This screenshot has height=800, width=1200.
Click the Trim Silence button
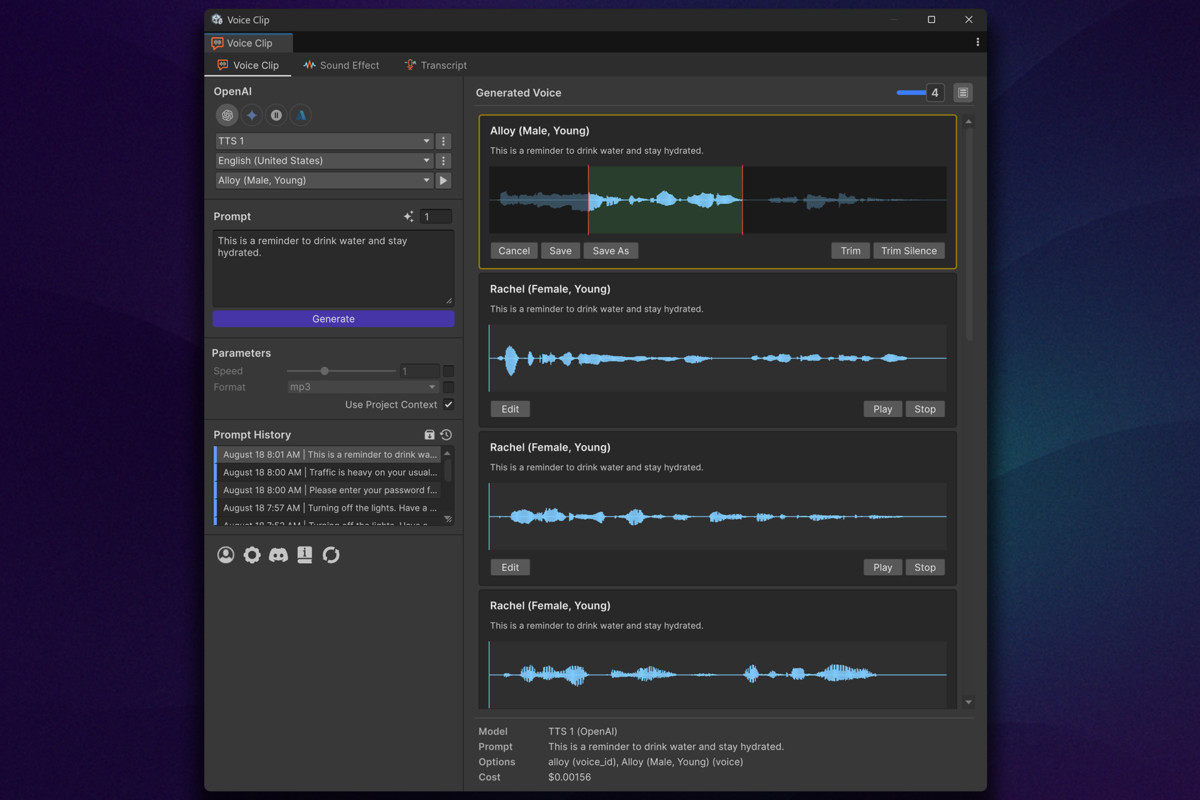coord(909,251)
